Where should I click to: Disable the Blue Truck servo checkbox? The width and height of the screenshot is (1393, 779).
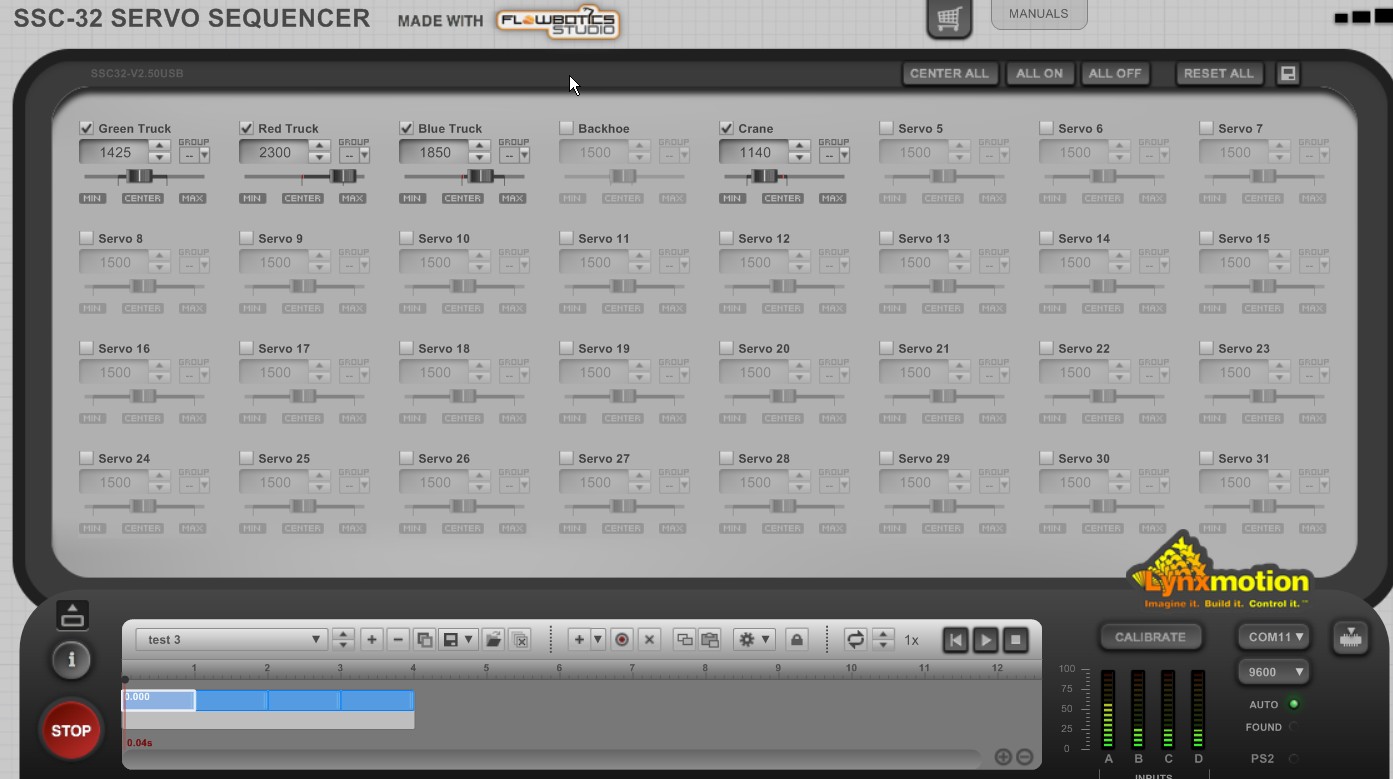[406, 127]
